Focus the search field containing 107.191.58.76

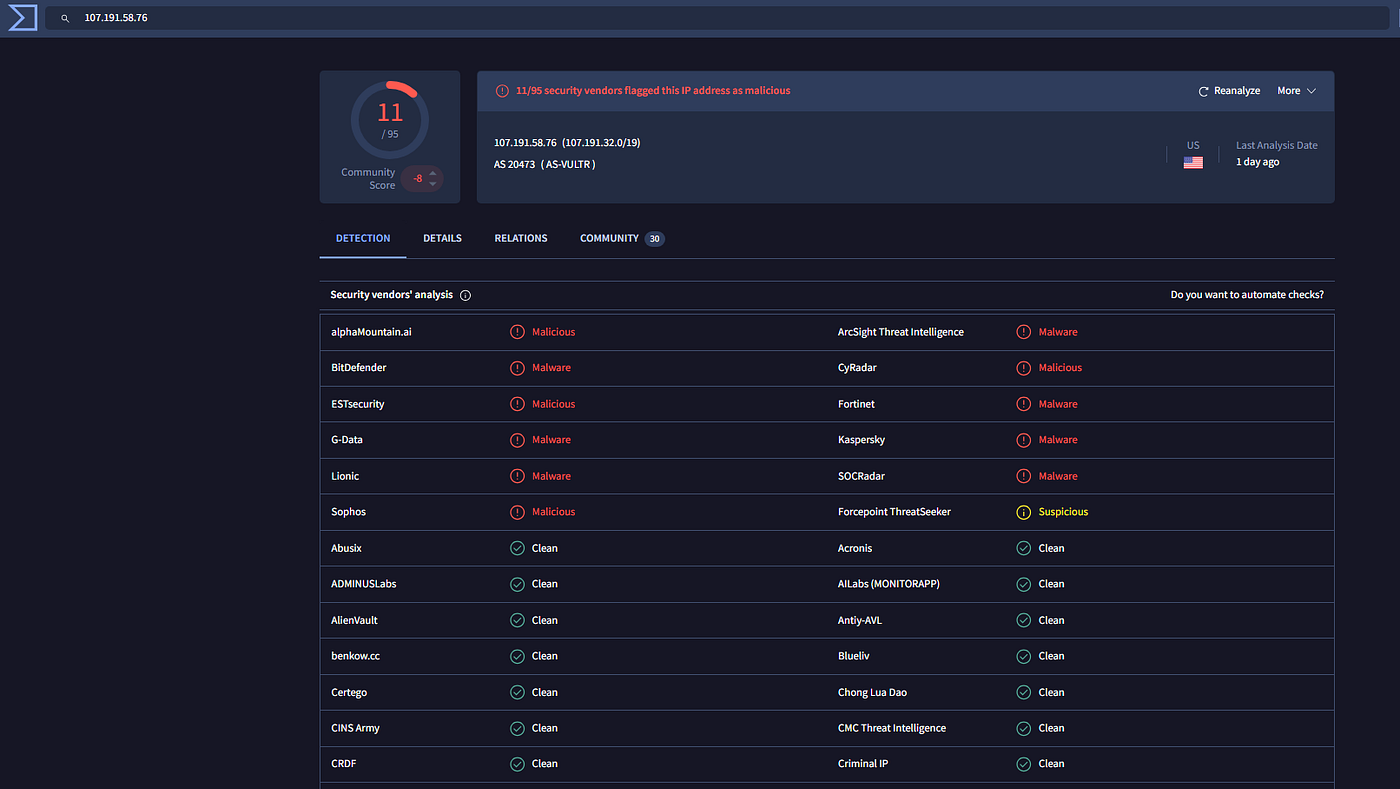pos(716,18)
